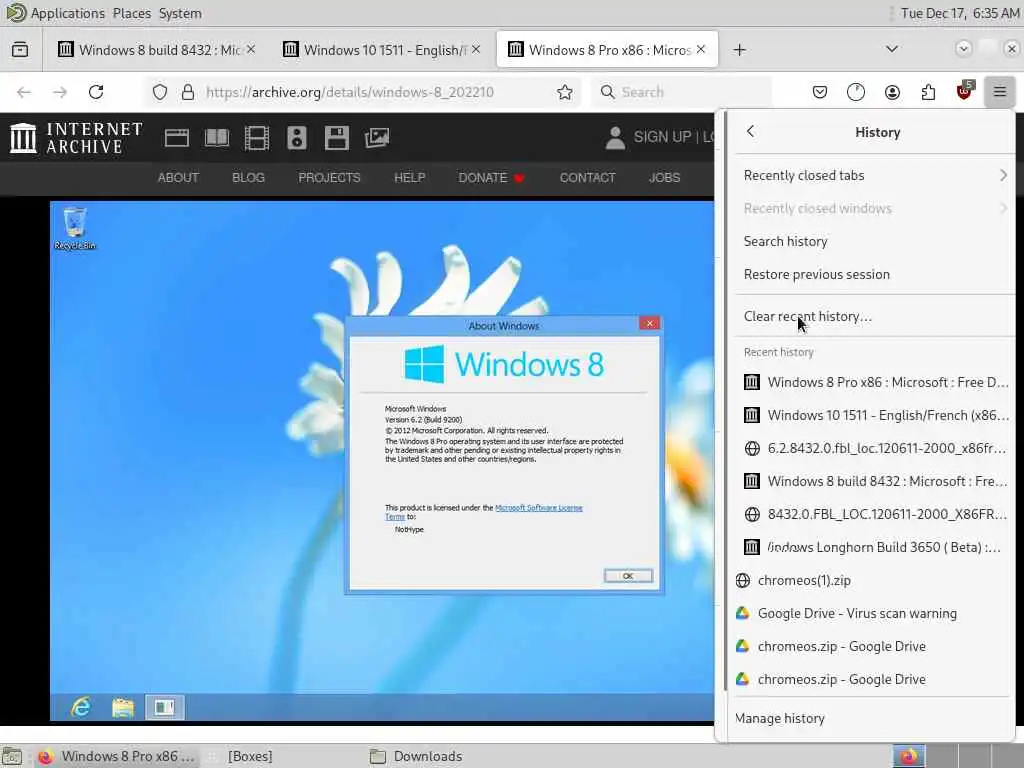Open the Firefox View icon
This screenshot has width=1024, height=768.
(x=20, y=50)
